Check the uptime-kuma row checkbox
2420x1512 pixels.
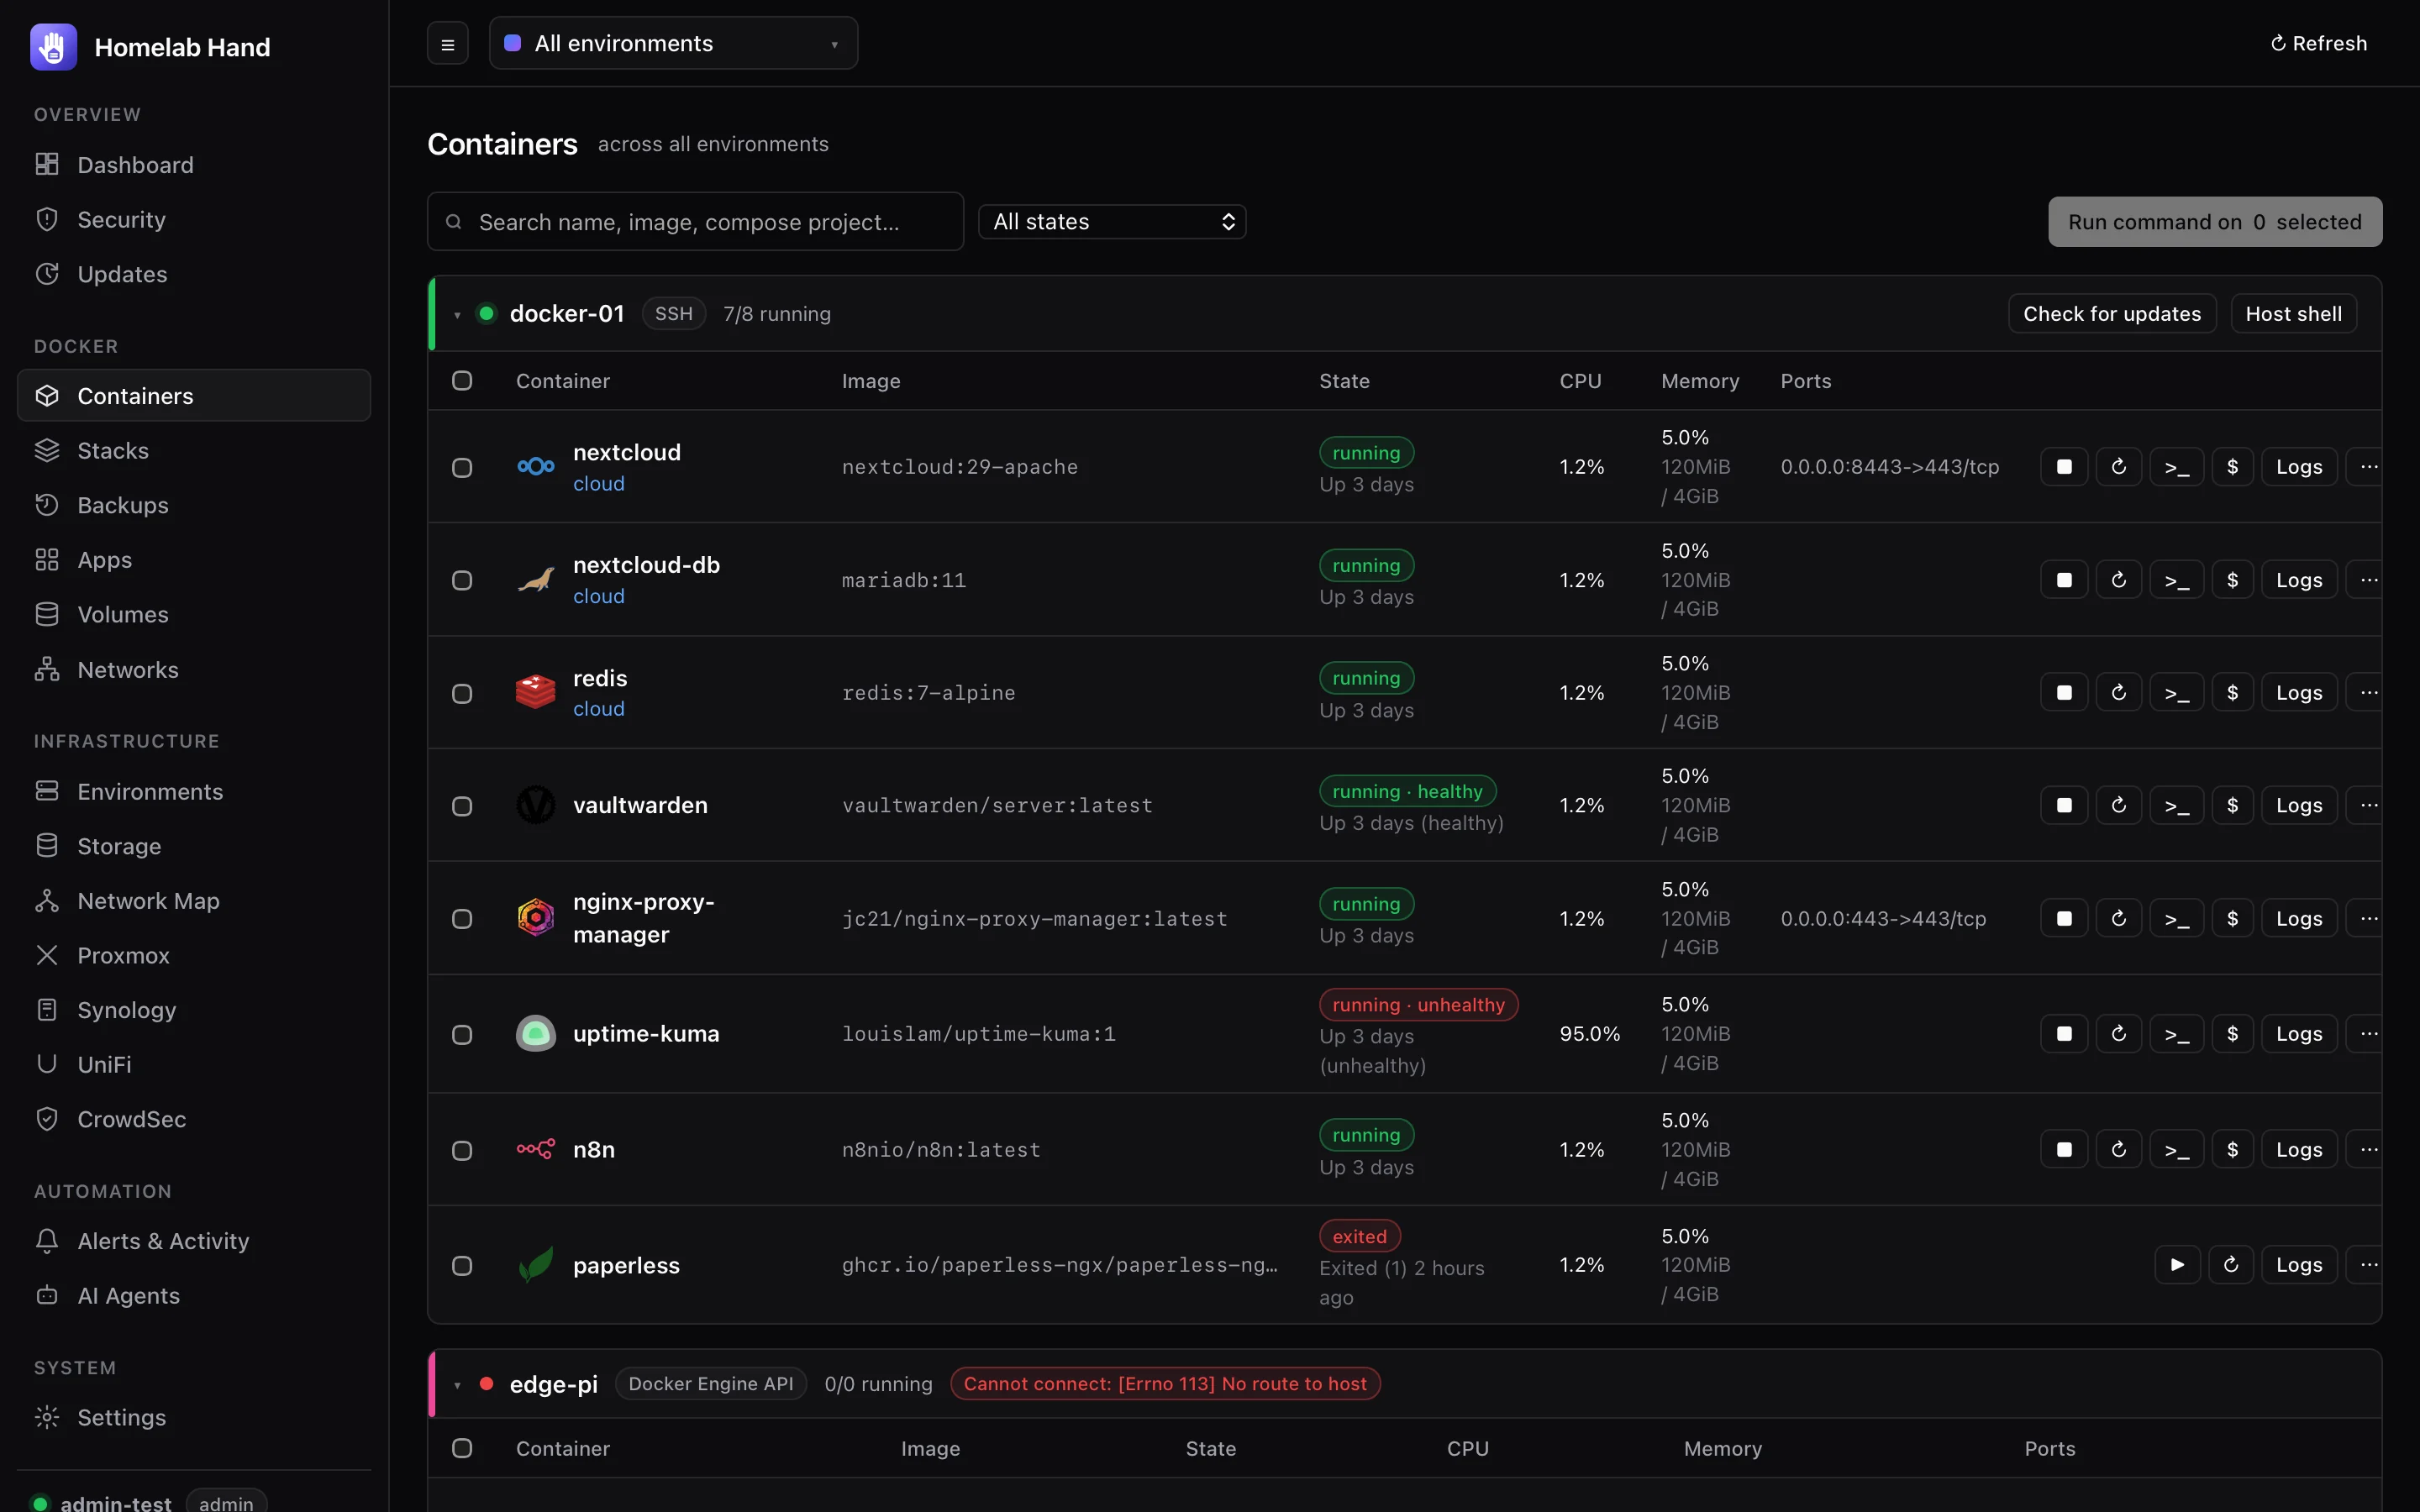point(462,1035)
